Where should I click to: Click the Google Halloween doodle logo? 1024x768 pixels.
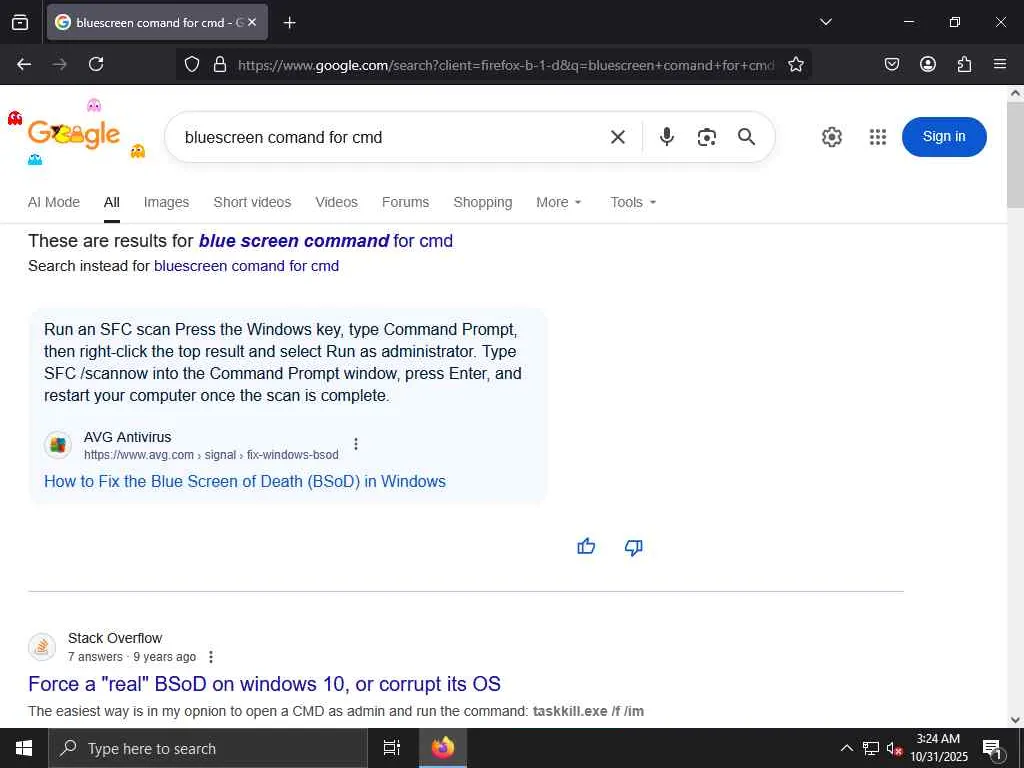[74, 134]
